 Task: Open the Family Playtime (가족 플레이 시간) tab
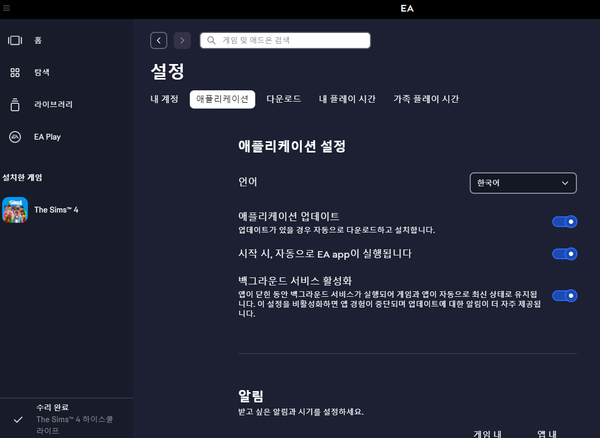(x=426, y=99)
